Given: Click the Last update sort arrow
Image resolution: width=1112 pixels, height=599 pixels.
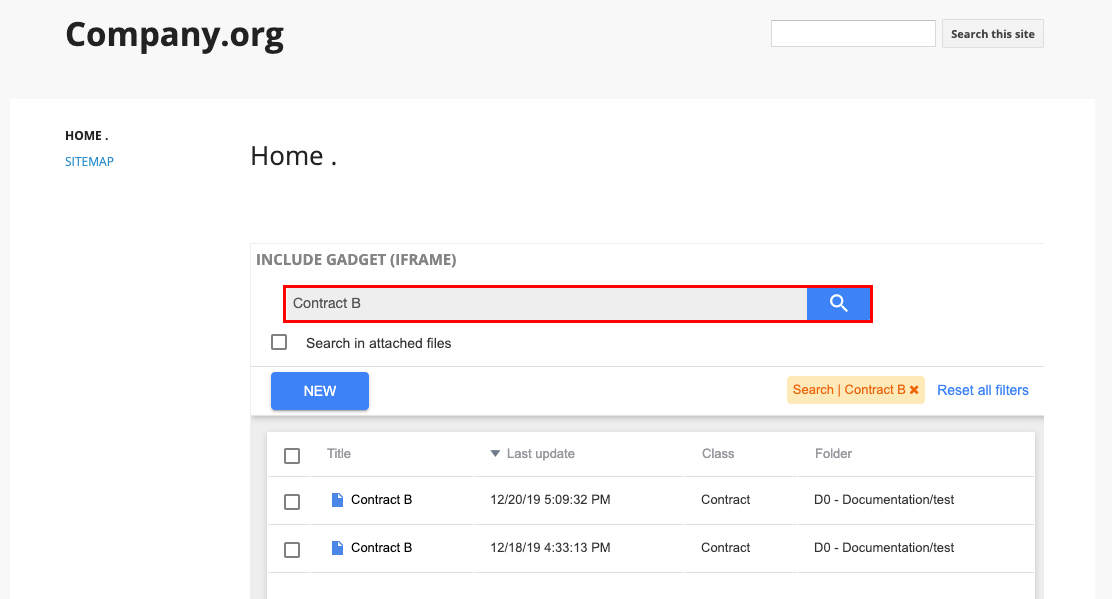Looking at the screenshot, I should [x=495, y=454].
